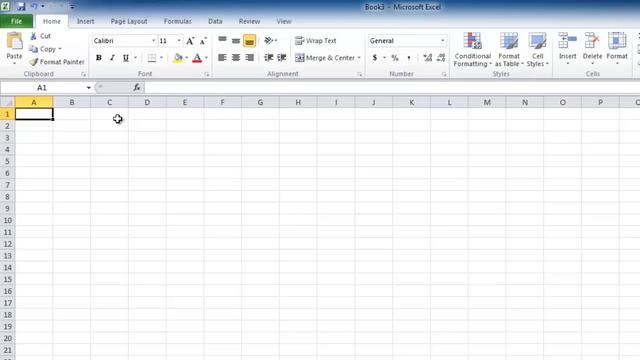Open General number format dropdown
Screen dimensions: 640x360
[442, 41]
